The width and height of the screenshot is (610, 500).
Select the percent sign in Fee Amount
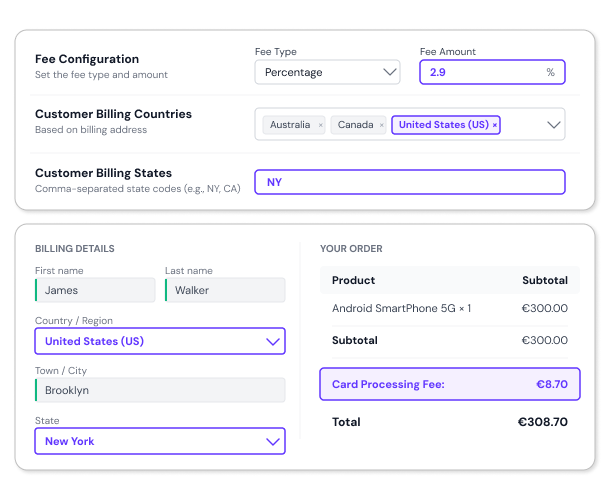[550, 72]
